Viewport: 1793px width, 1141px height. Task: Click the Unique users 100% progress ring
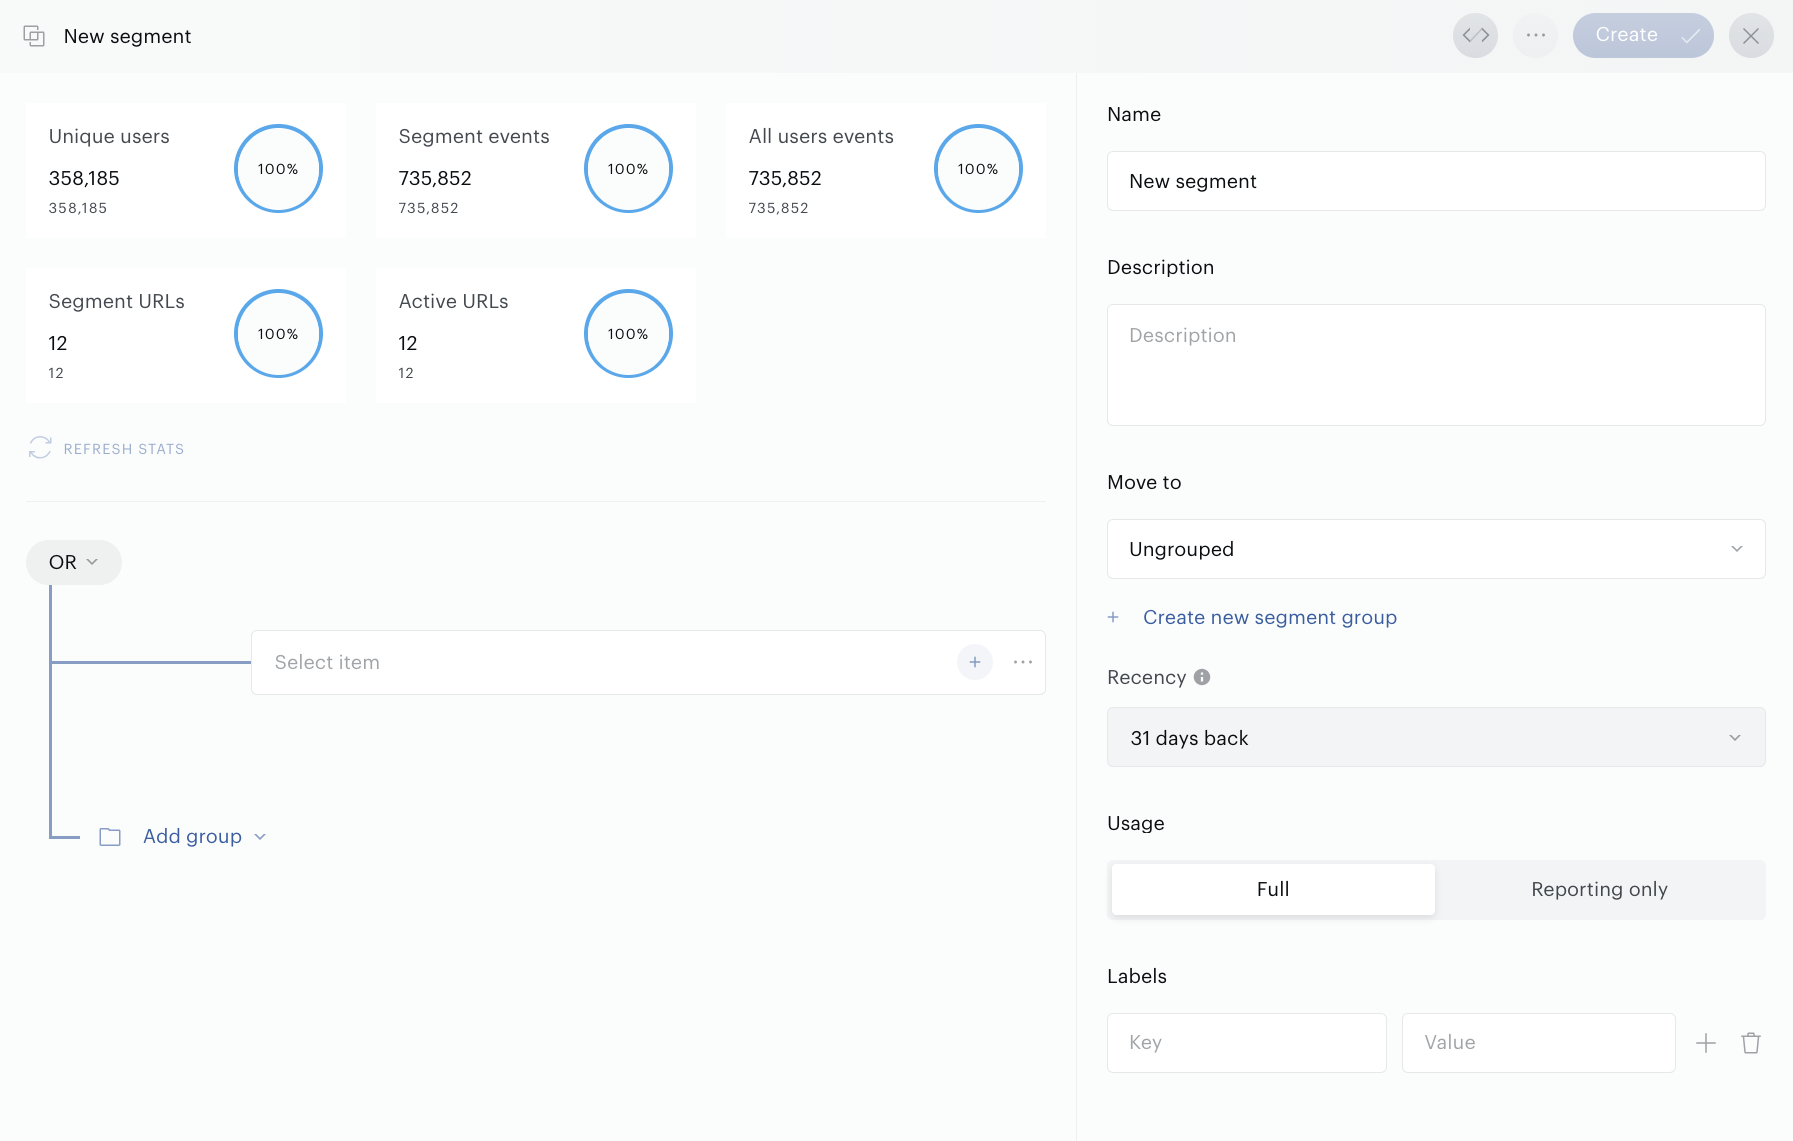[x=278, y=169]
